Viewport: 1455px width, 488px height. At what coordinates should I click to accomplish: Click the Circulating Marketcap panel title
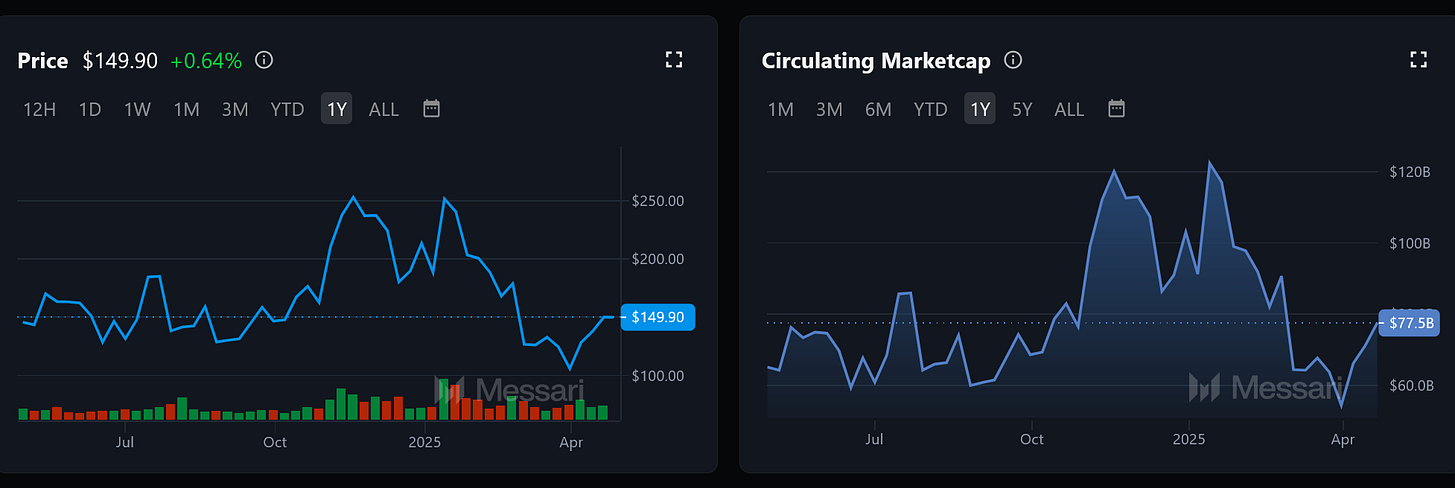(x=876, y=61)
